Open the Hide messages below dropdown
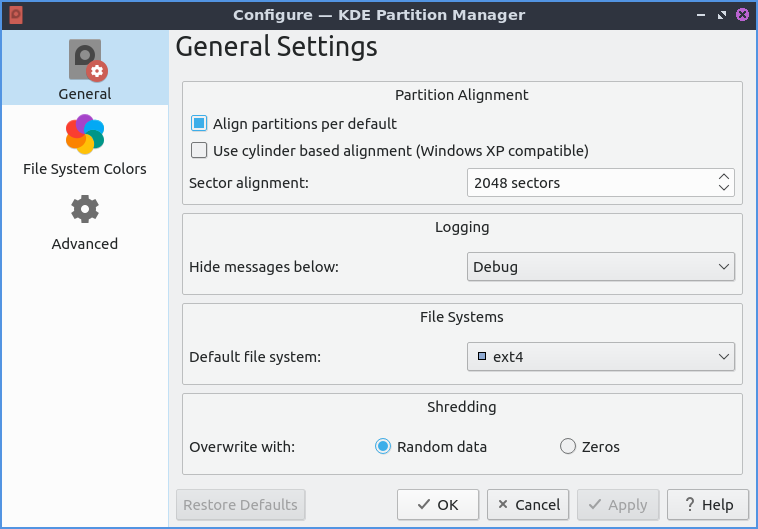The image size is (758, 529). click(600, 267)
